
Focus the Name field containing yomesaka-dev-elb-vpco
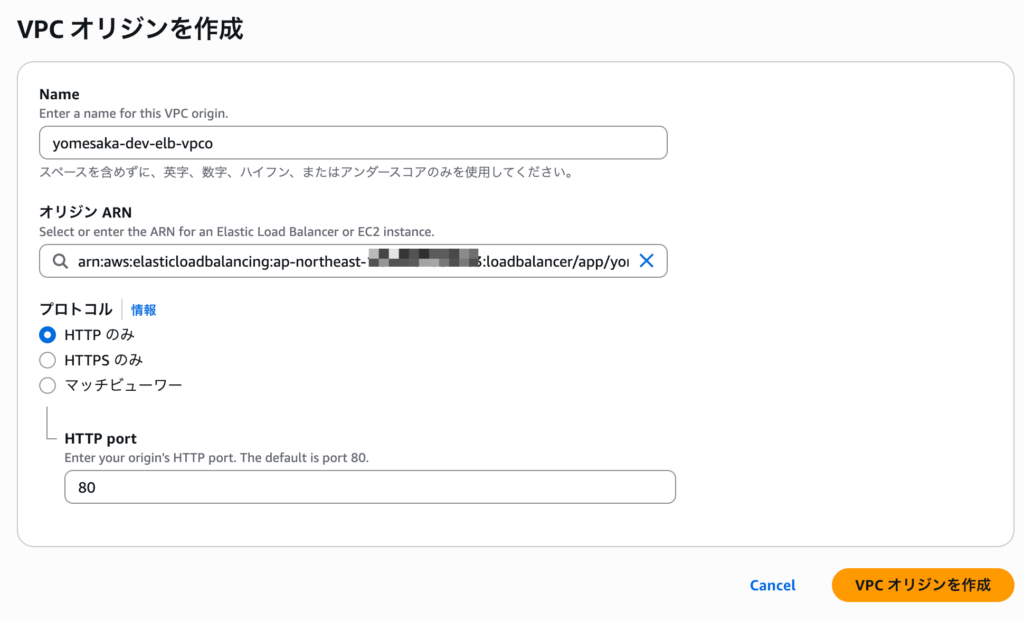point(352,143)
